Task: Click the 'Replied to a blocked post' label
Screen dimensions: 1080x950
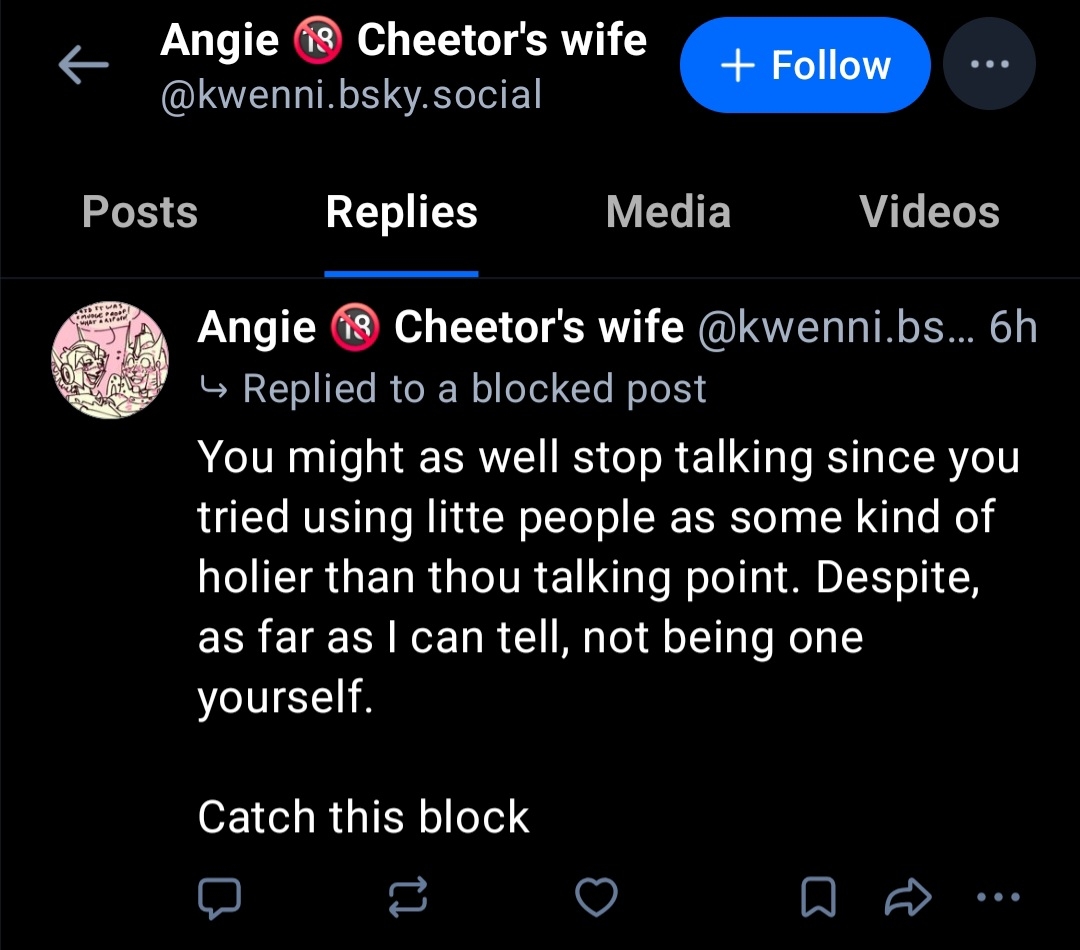Action: pos(474,389)
